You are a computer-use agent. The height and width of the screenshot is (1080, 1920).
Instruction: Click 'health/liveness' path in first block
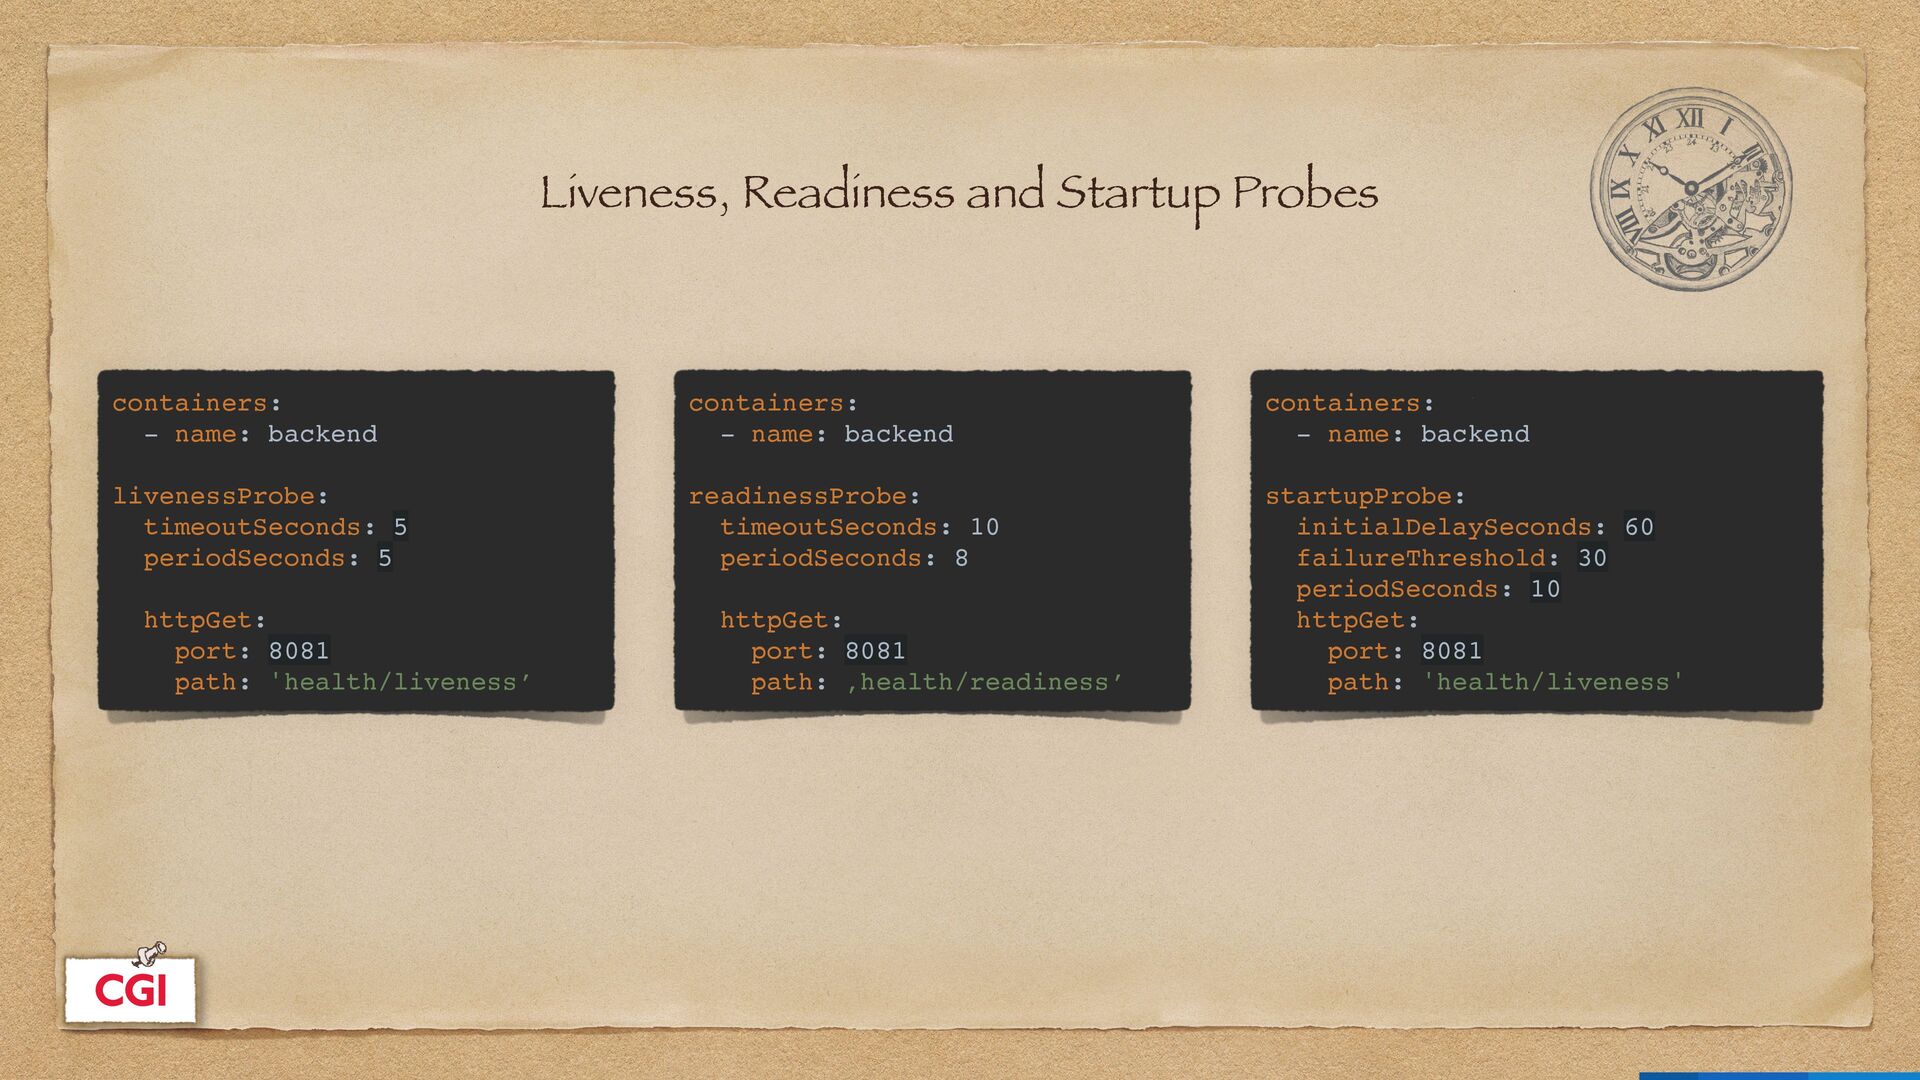tap(400, 682)
